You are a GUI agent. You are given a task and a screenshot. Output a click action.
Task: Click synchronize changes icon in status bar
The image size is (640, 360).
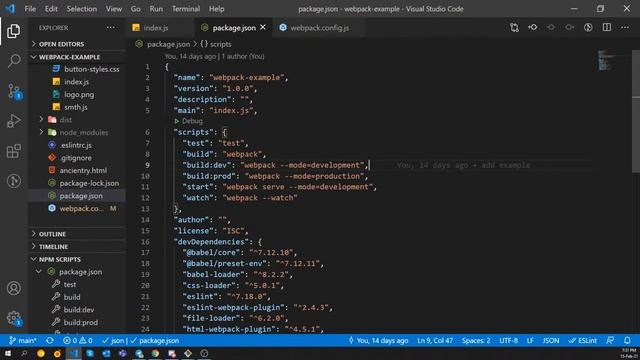click(x=50, y=340)
